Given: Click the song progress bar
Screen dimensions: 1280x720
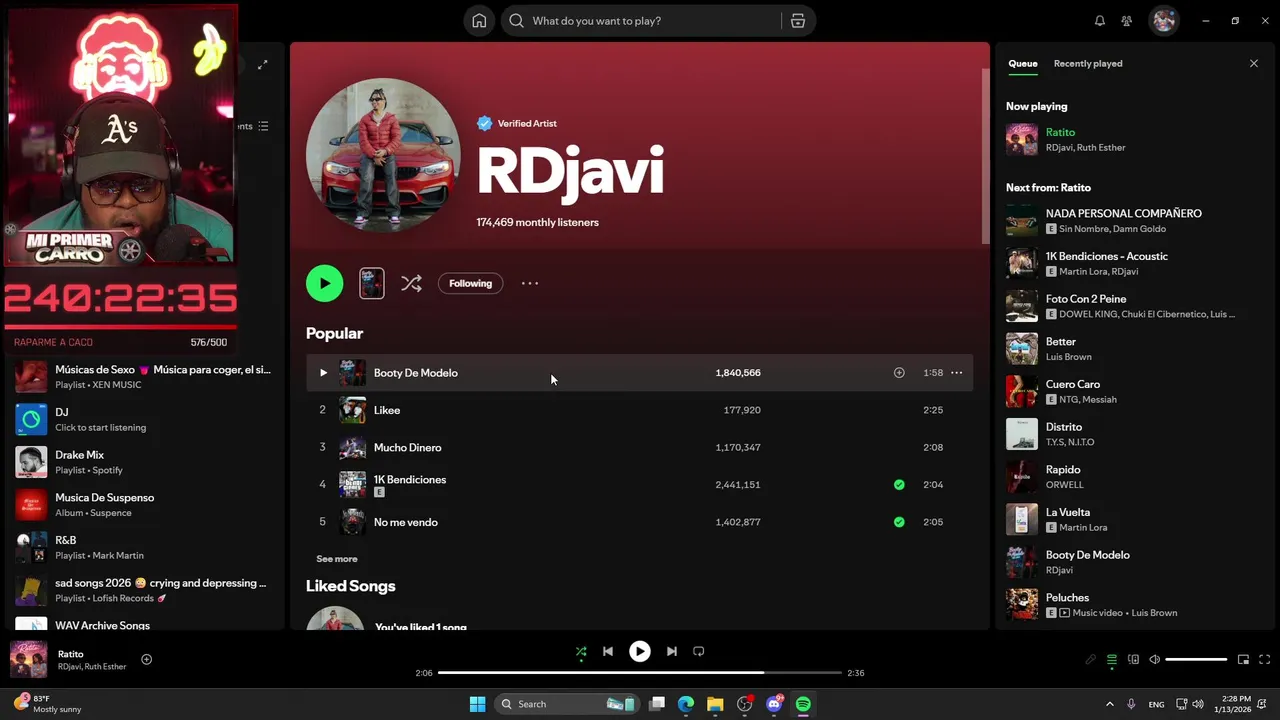Looking at the screenshot, I should [x=640, y=673].
